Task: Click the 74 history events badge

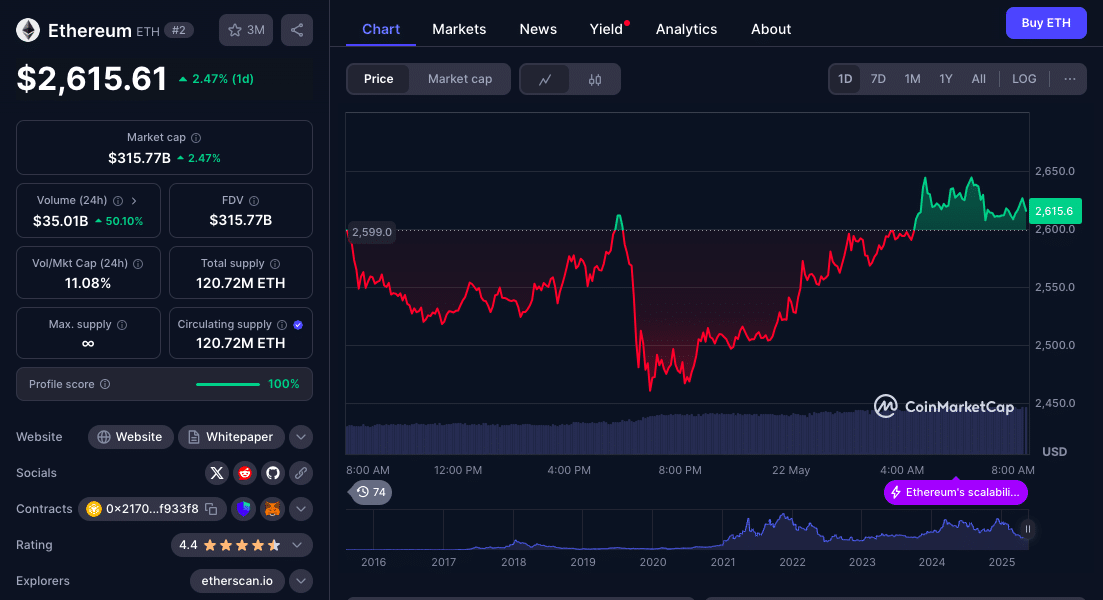Action: (x=371, y=492)
